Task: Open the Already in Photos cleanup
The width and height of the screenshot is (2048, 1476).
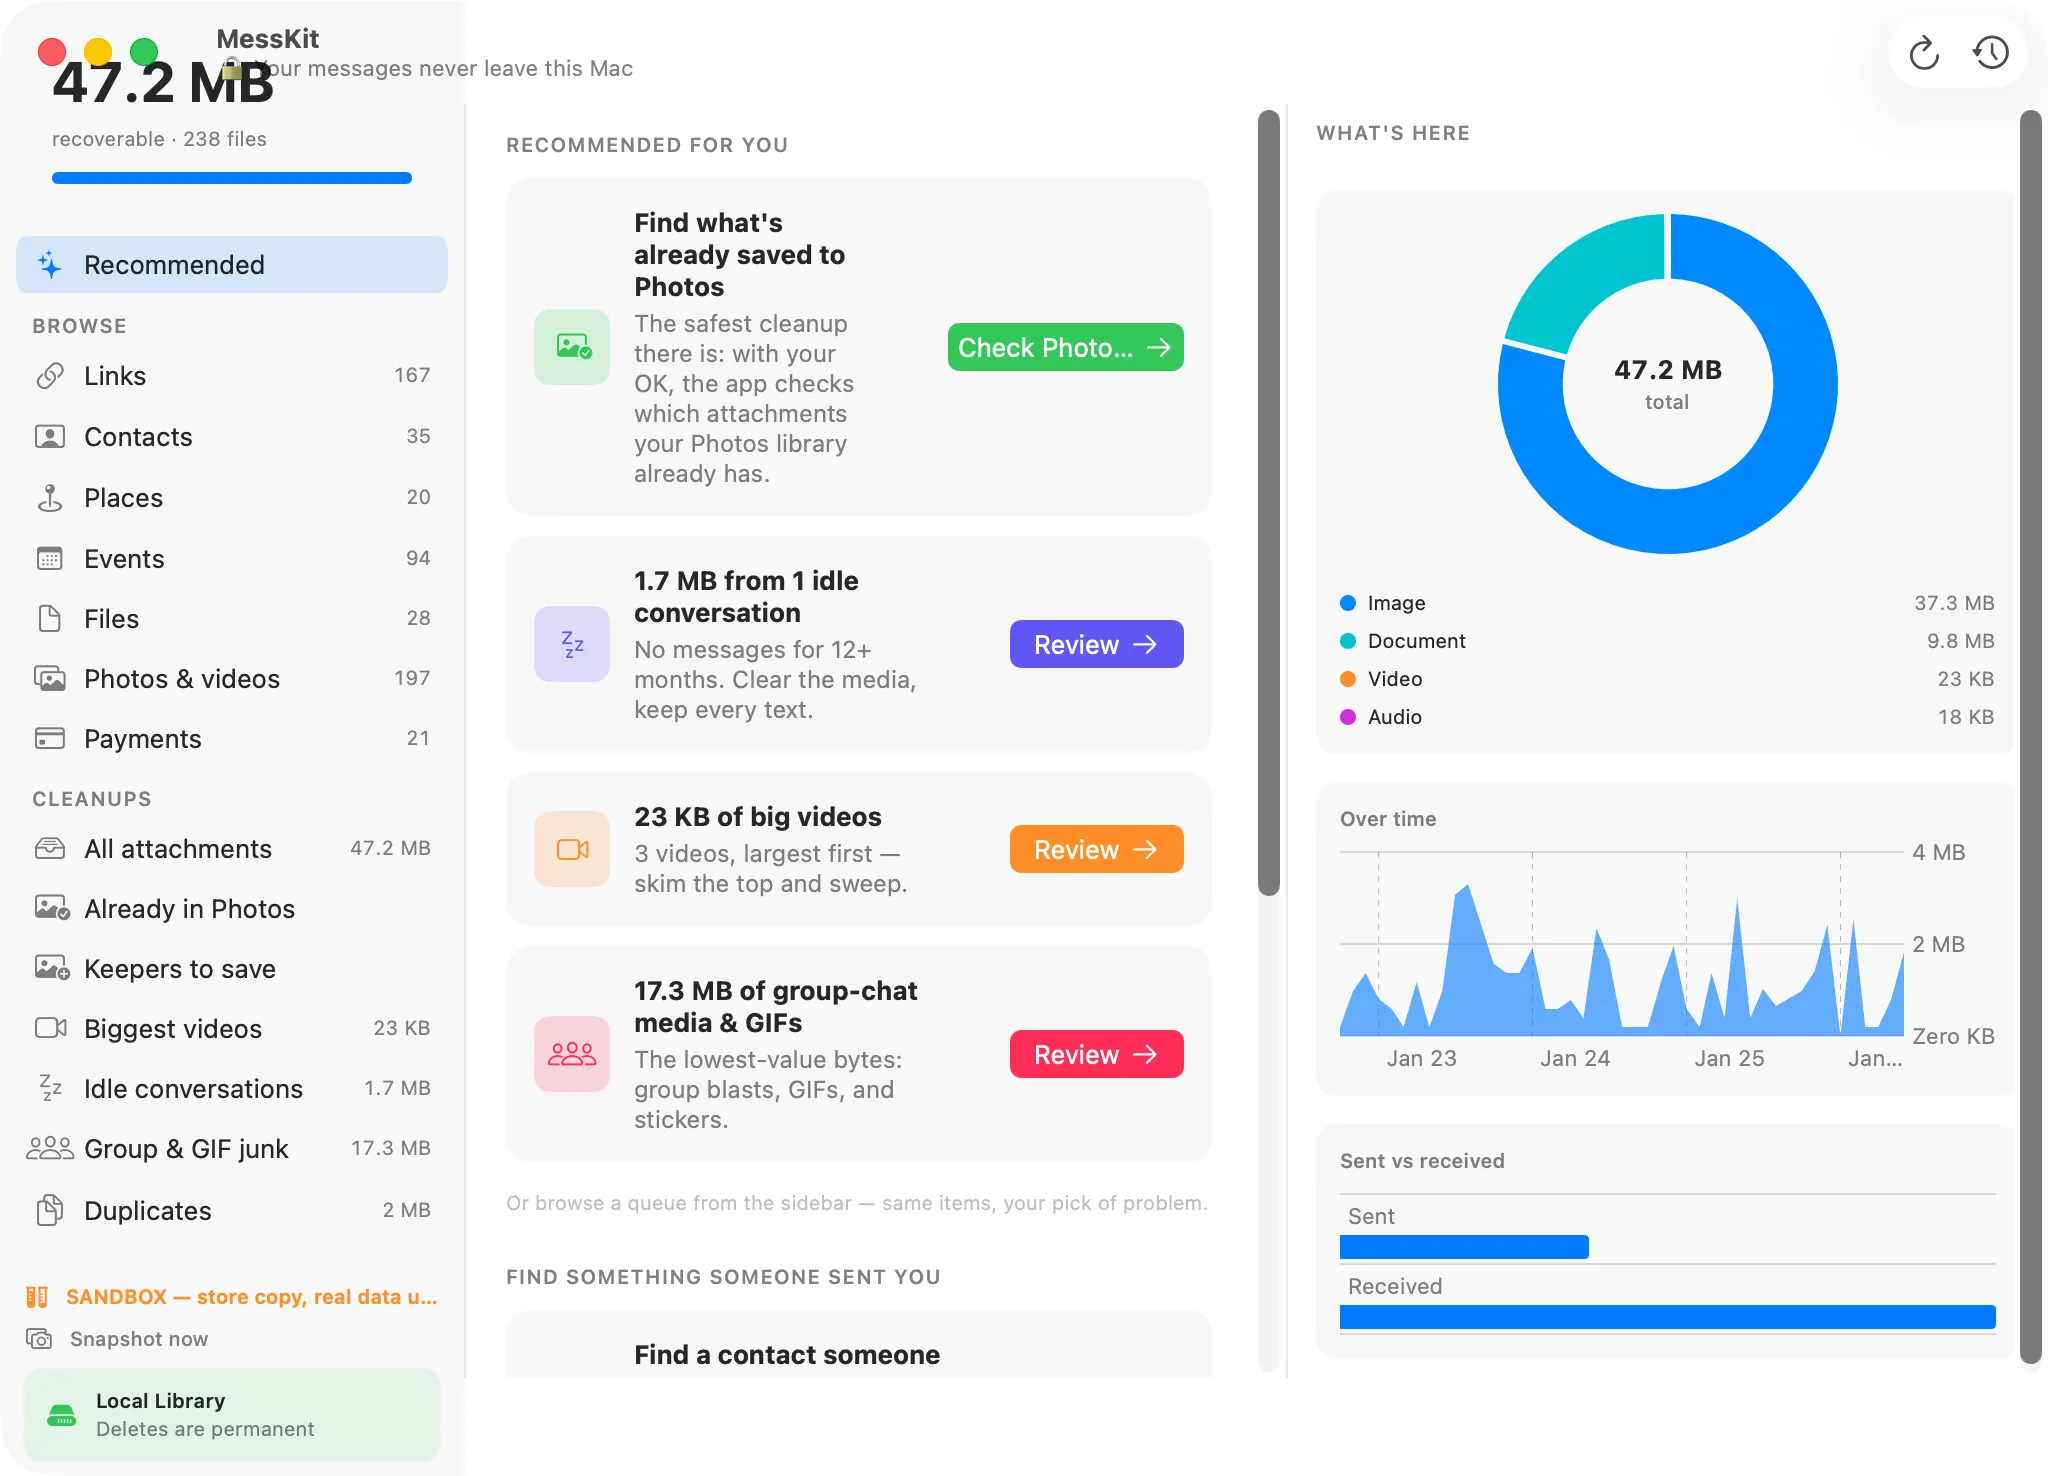Action: click(232, 909)
